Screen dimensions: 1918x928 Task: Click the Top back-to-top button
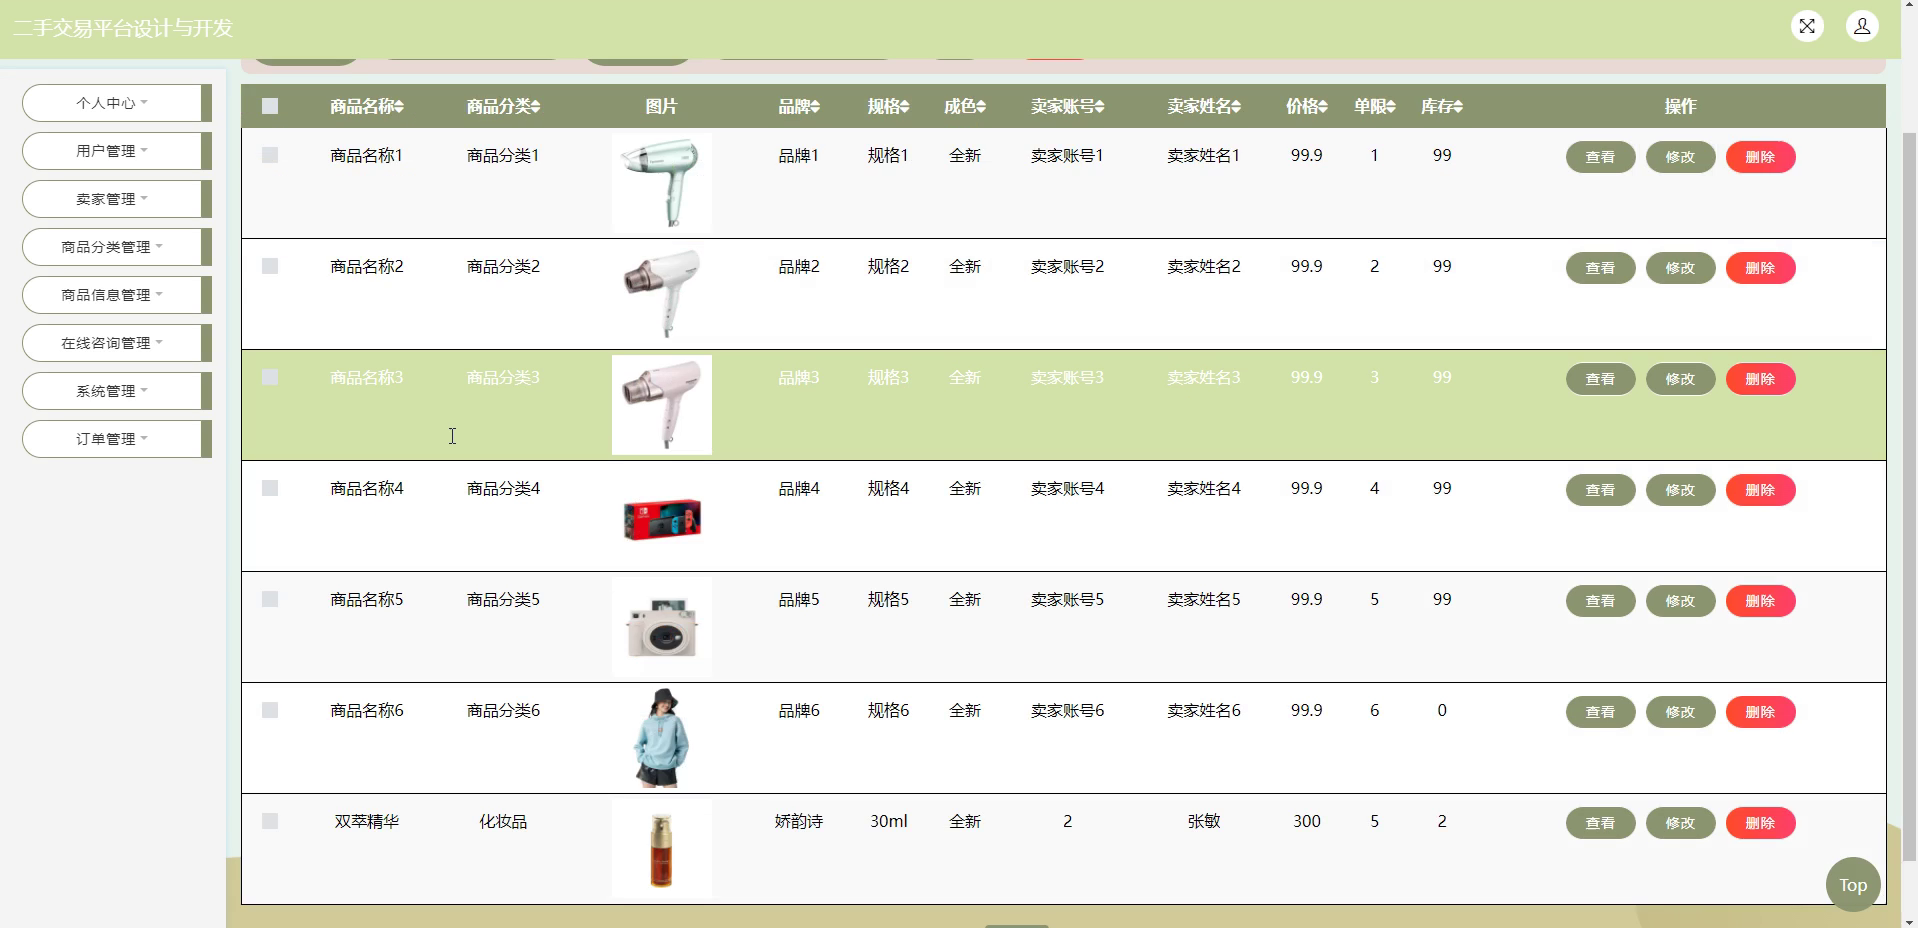pyautogui.click(x=1853, y=884)
